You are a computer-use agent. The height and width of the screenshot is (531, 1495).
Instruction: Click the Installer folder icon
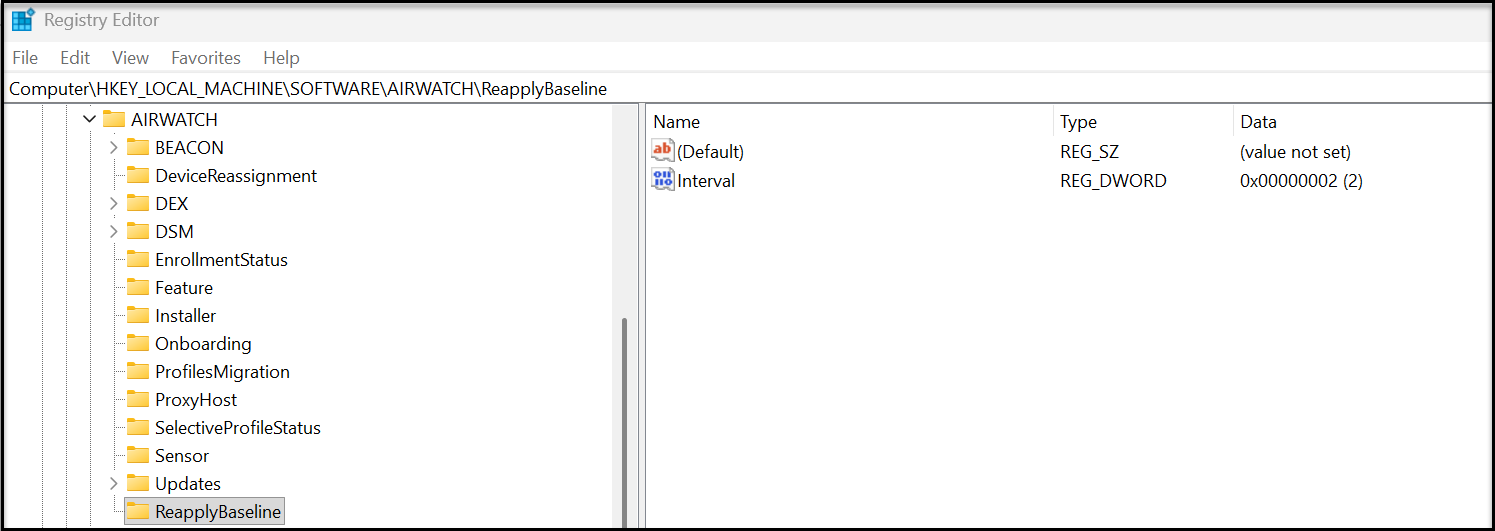click(138, 316)
